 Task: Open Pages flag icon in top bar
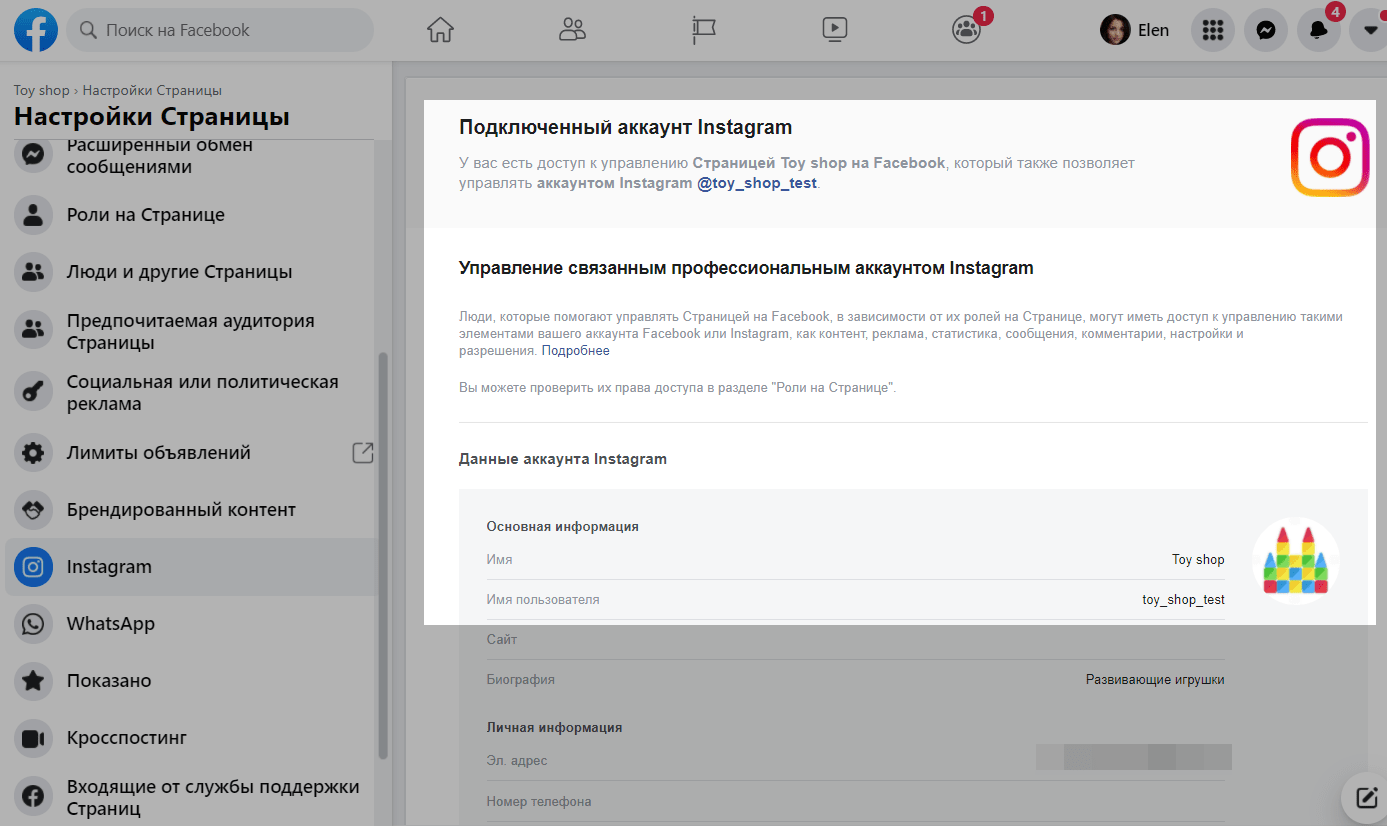[x=704, y=30]
